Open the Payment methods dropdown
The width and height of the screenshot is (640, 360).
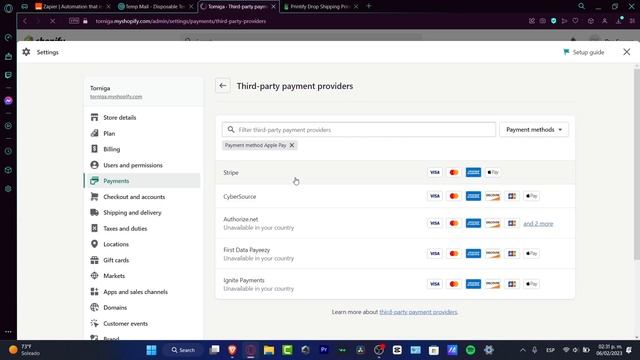(533, 130)
